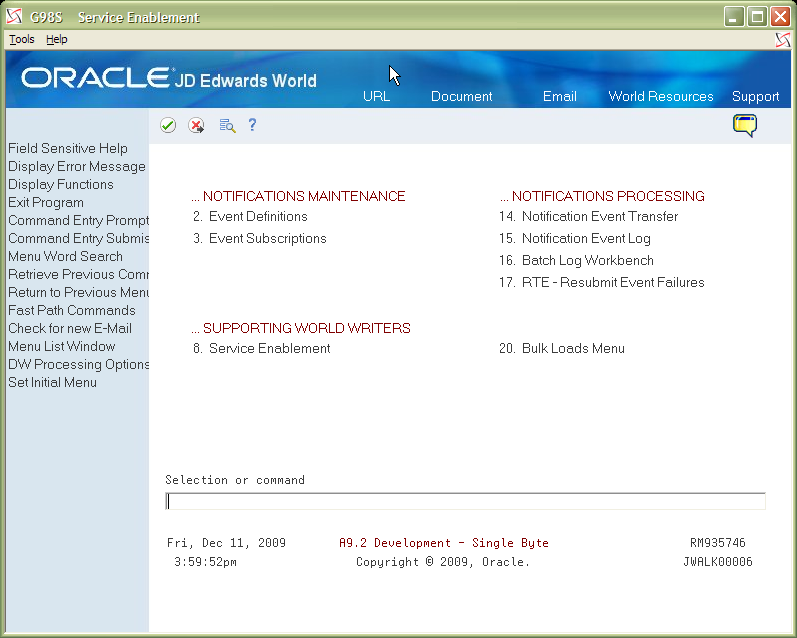Image resolution: width=797 pixels, height=638 pixels.
Task: Click the NOTIFICATIONS PROCESSING heading
Action: coord(602,196)
